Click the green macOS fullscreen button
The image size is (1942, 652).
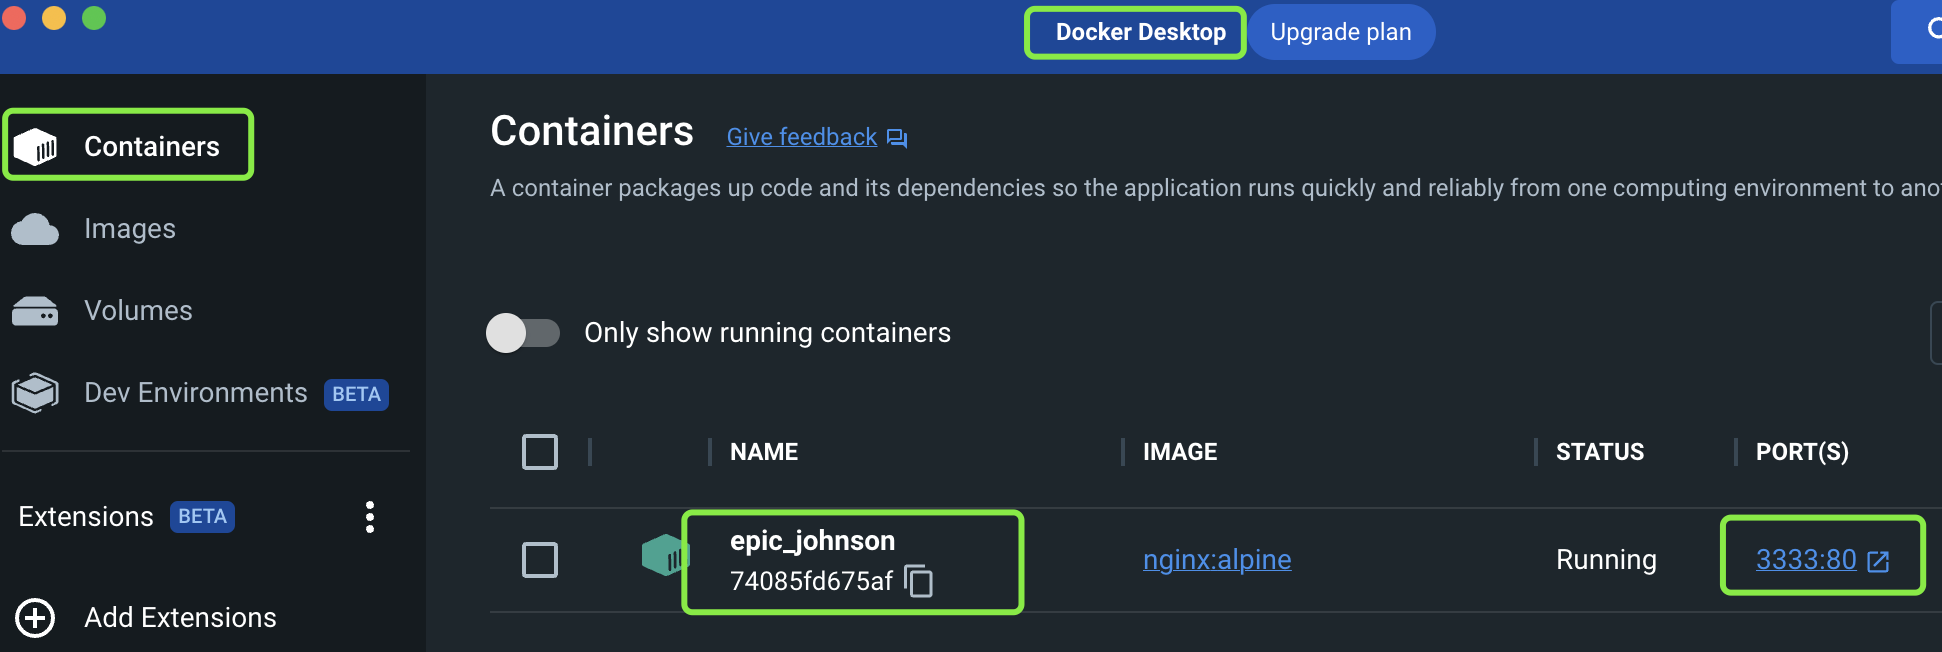pos(94,18)
